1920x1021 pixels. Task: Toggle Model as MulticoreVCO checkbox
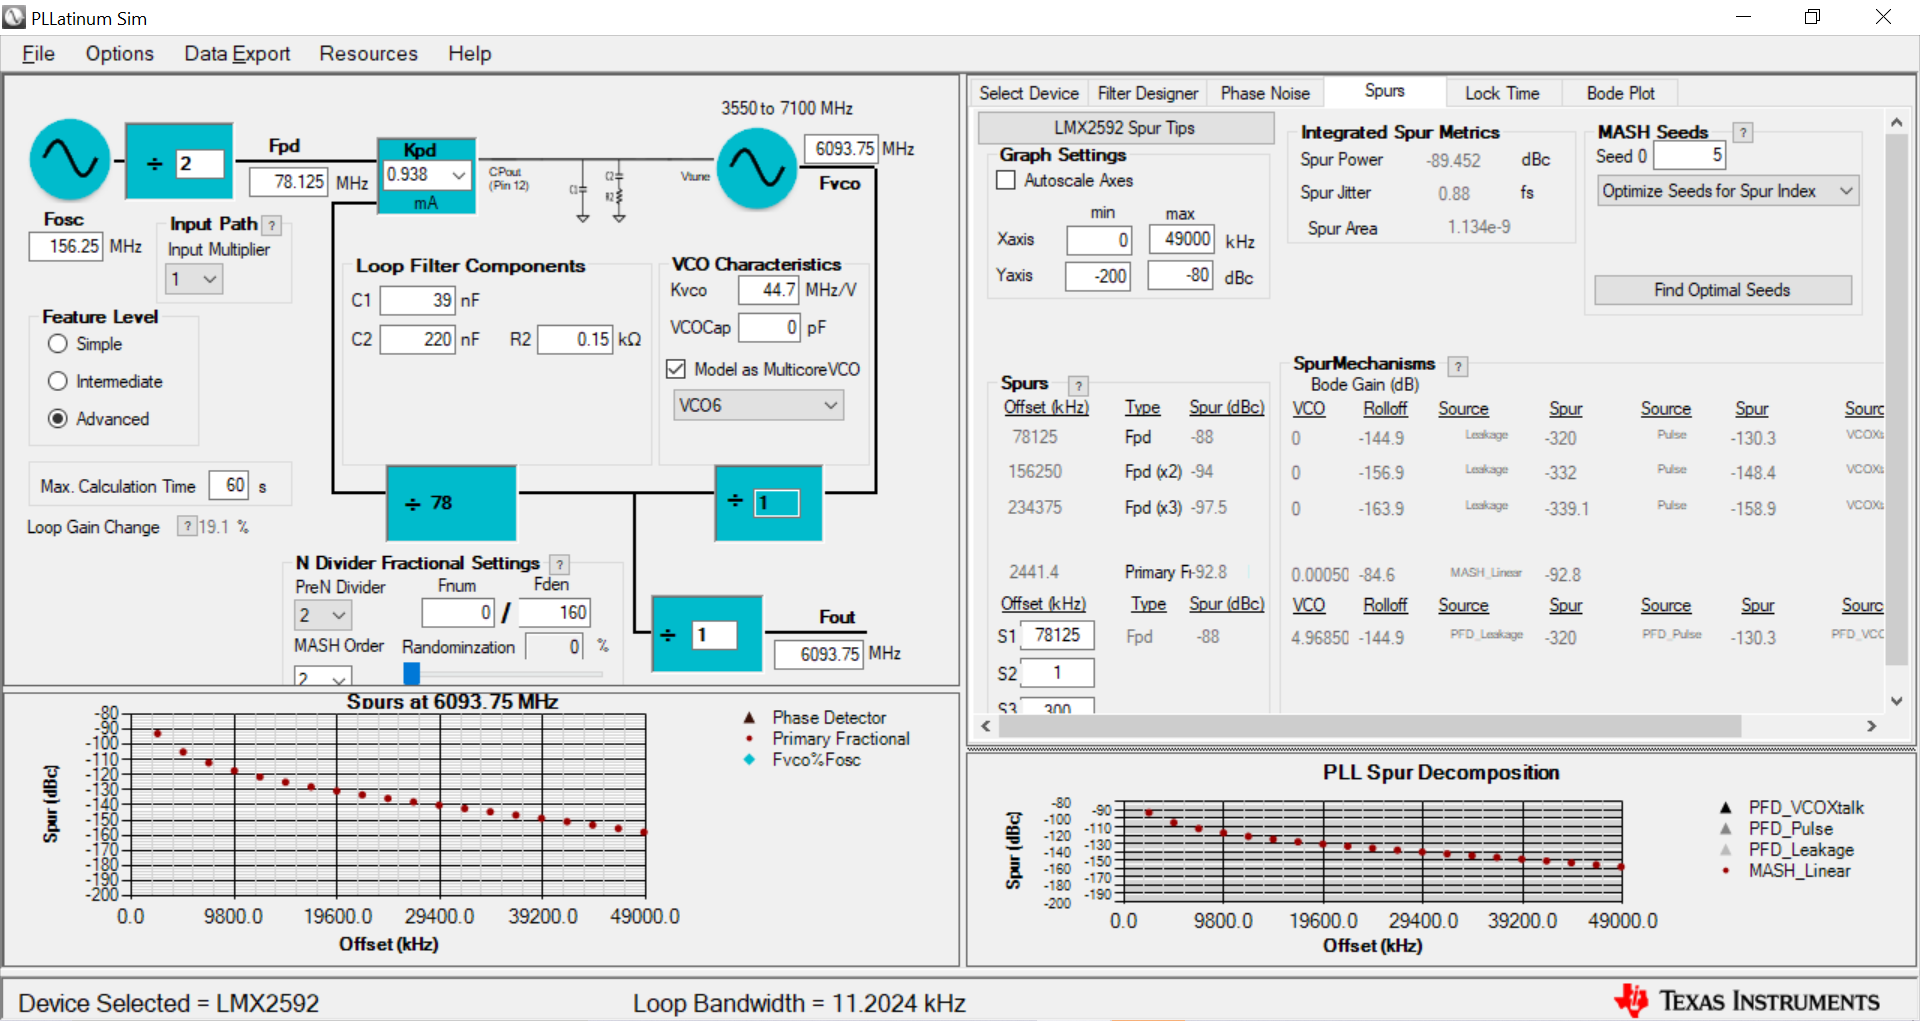[x=676, y=369]
